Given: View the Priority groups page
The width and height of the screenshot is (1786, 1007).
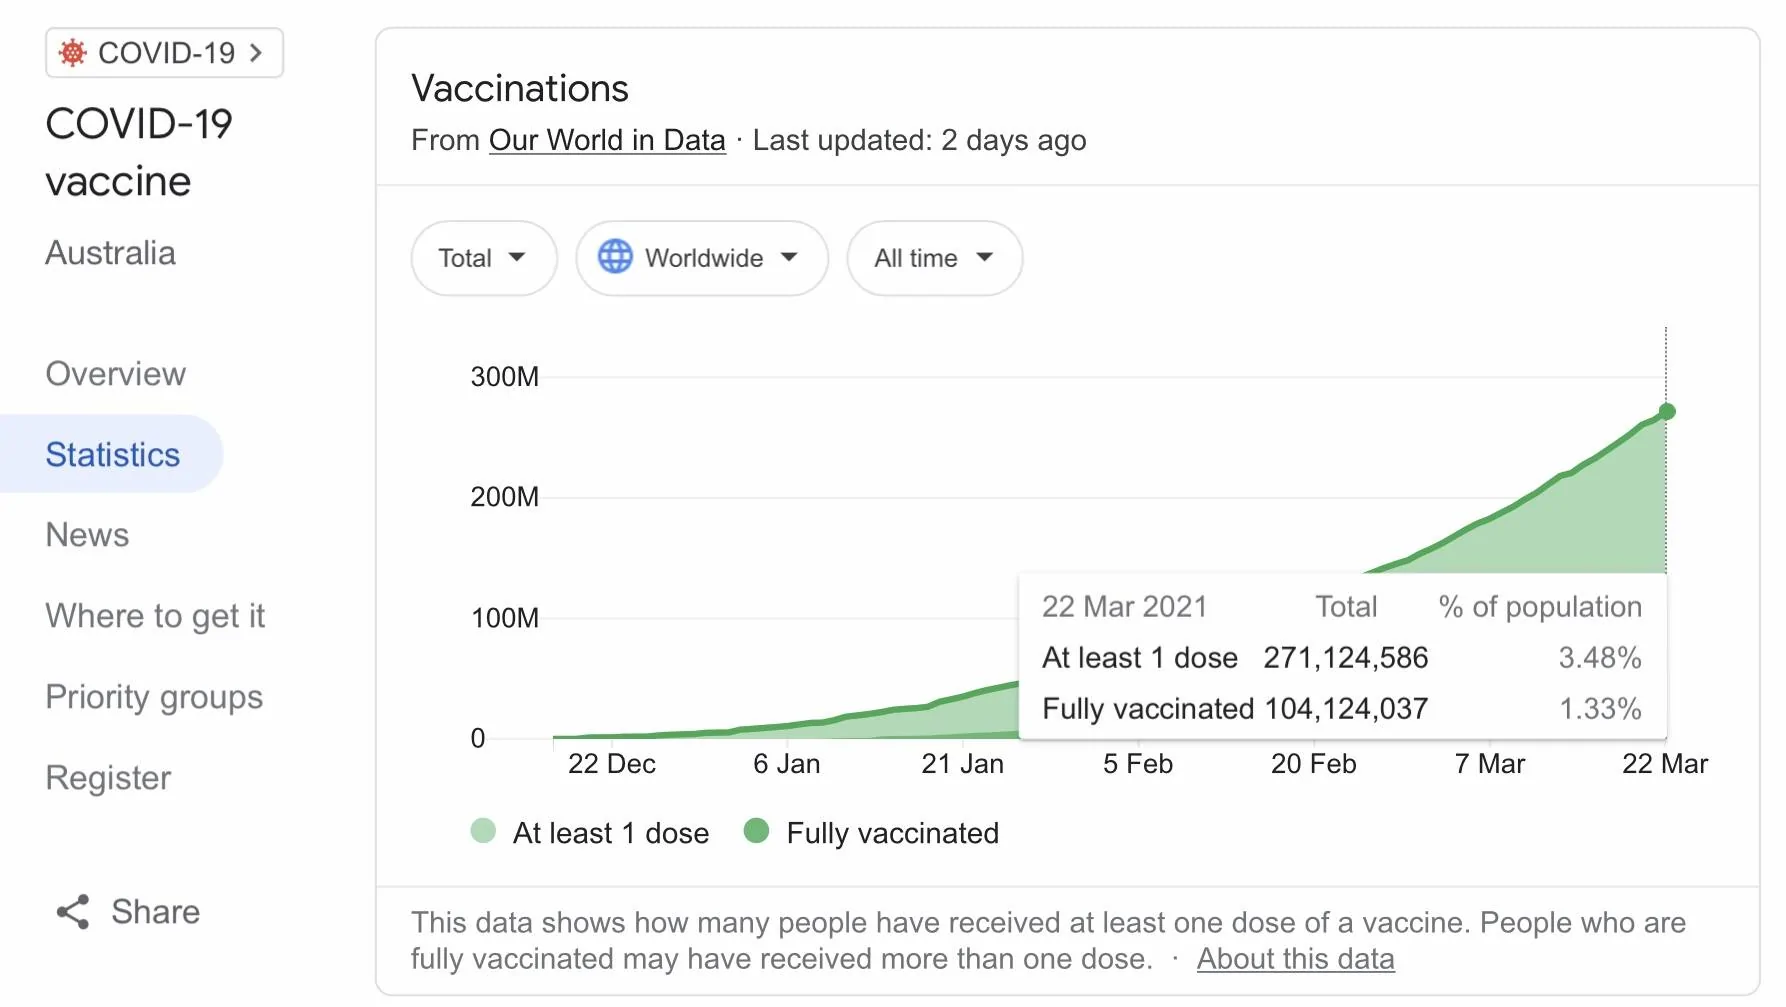Looking at the screenshot, I should (154, 696).
